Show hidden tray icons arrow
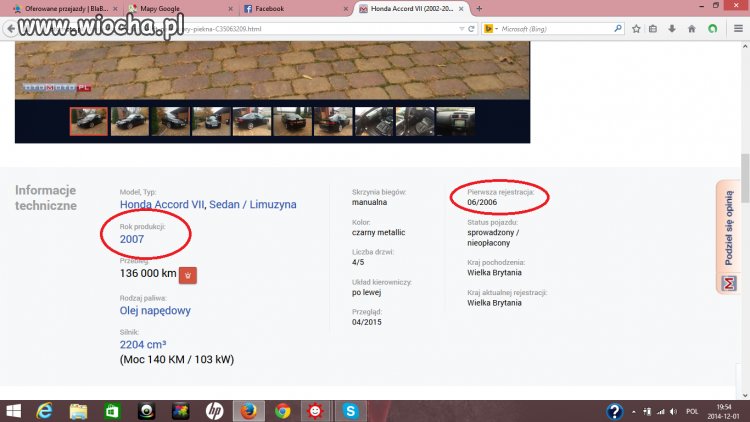This screenshot has width=750, height=422. pos(634,411)
